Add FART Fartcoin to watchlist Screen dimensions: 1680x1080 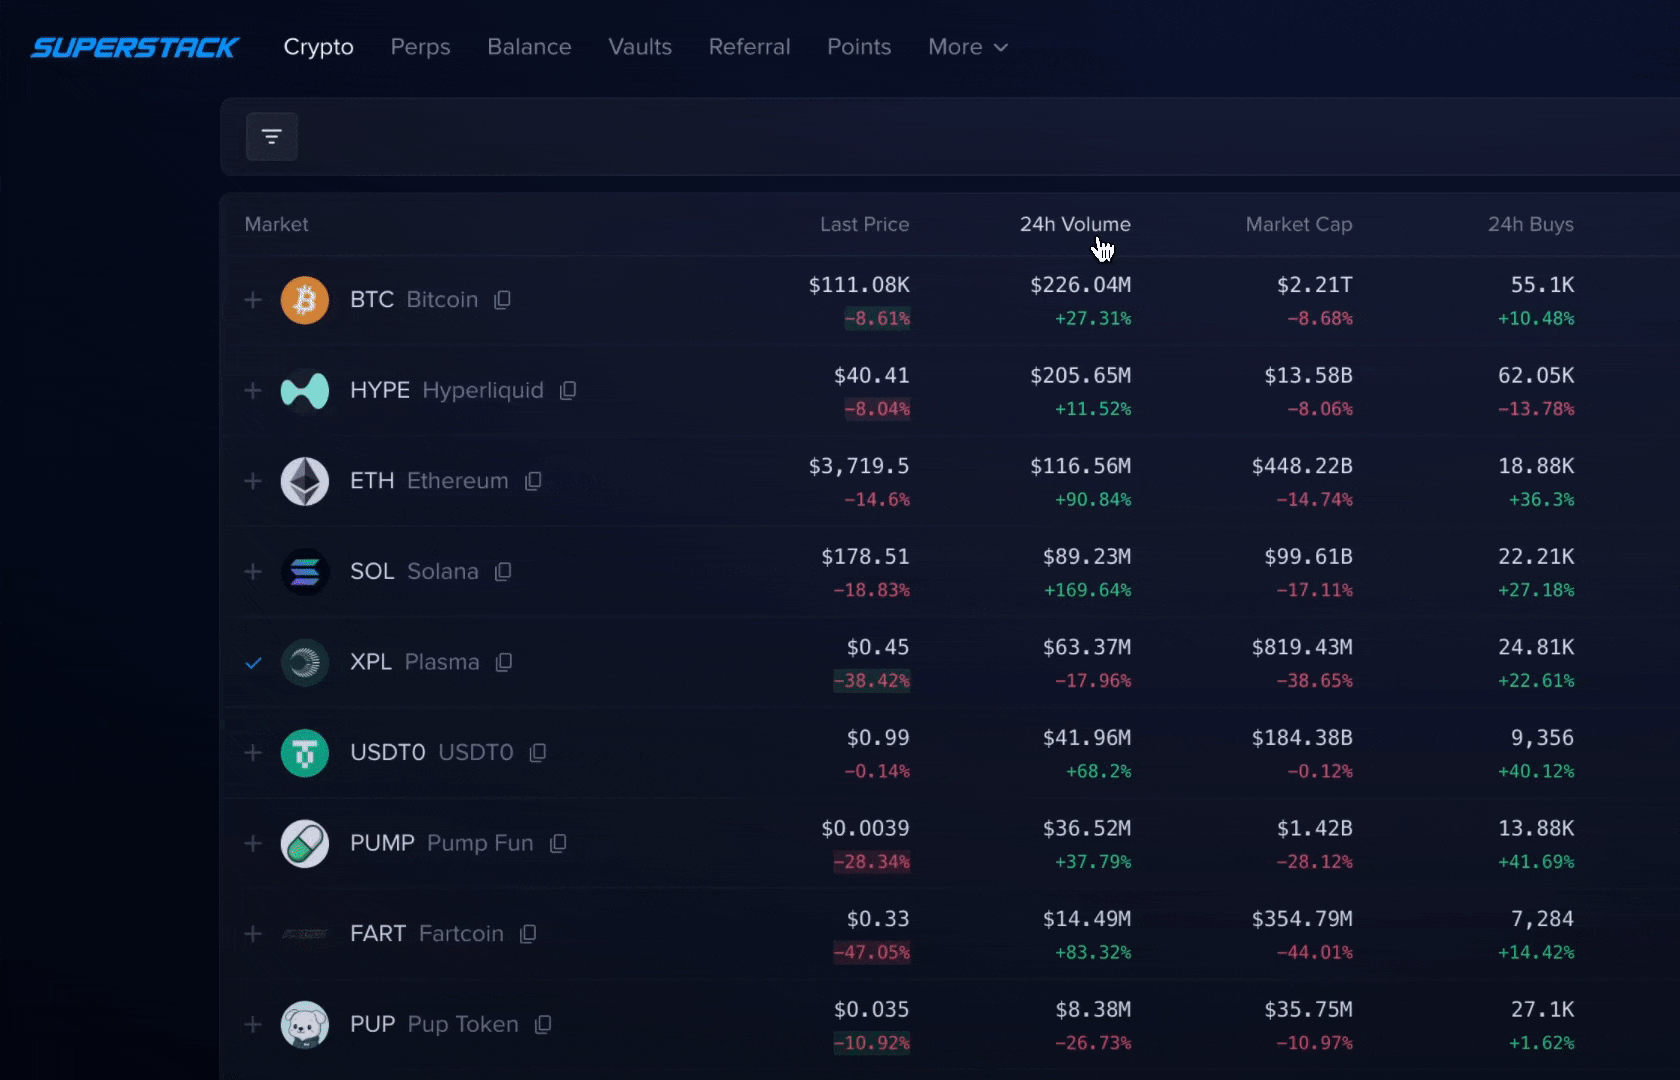253,934
